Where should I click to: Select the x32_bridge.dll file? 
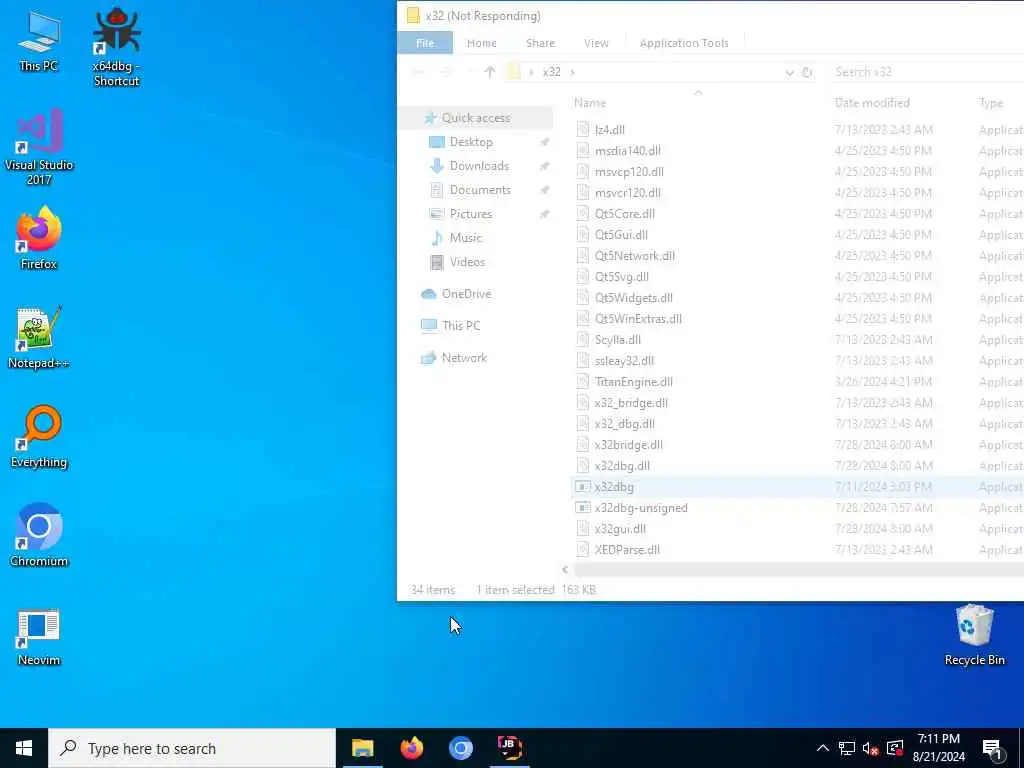coord(631,403)
